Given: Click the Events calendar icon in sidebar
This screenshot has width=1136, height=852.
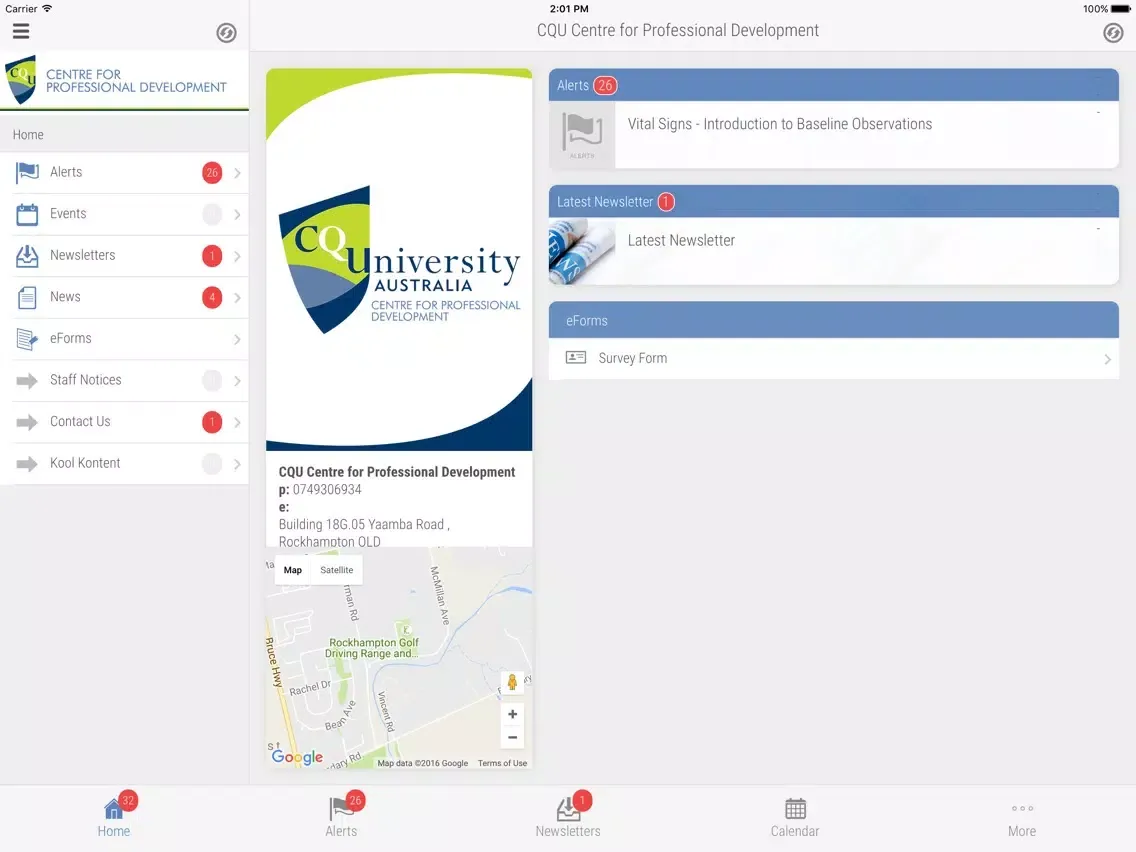Looking at the screenshot, I should tap(27, 214).
